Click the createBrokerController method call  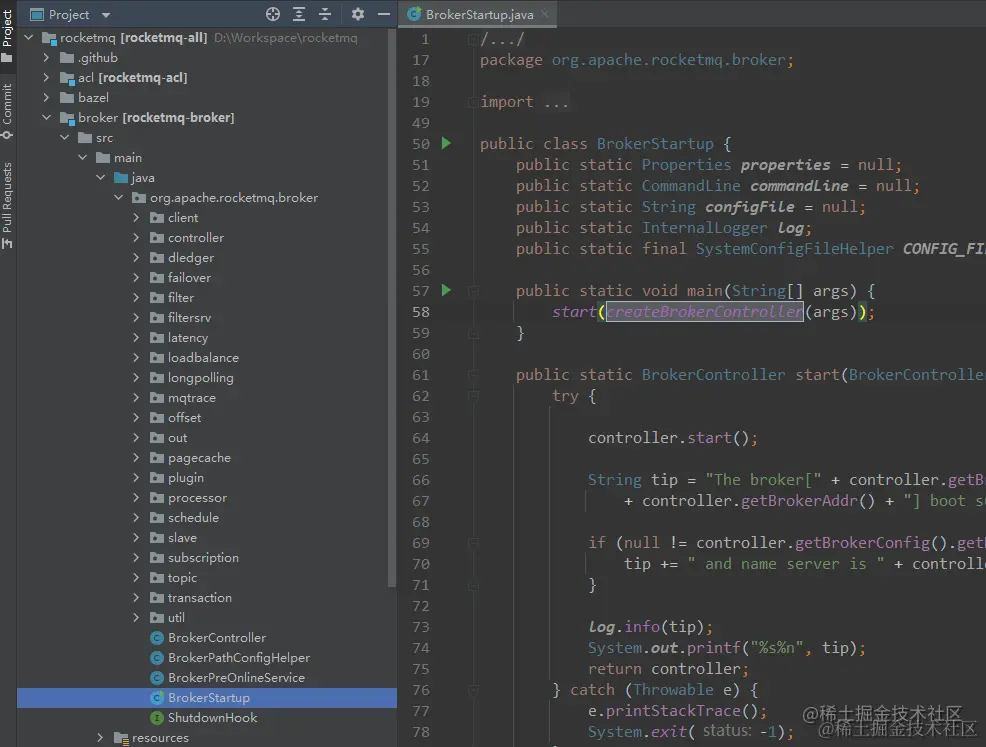click(704, 312)
